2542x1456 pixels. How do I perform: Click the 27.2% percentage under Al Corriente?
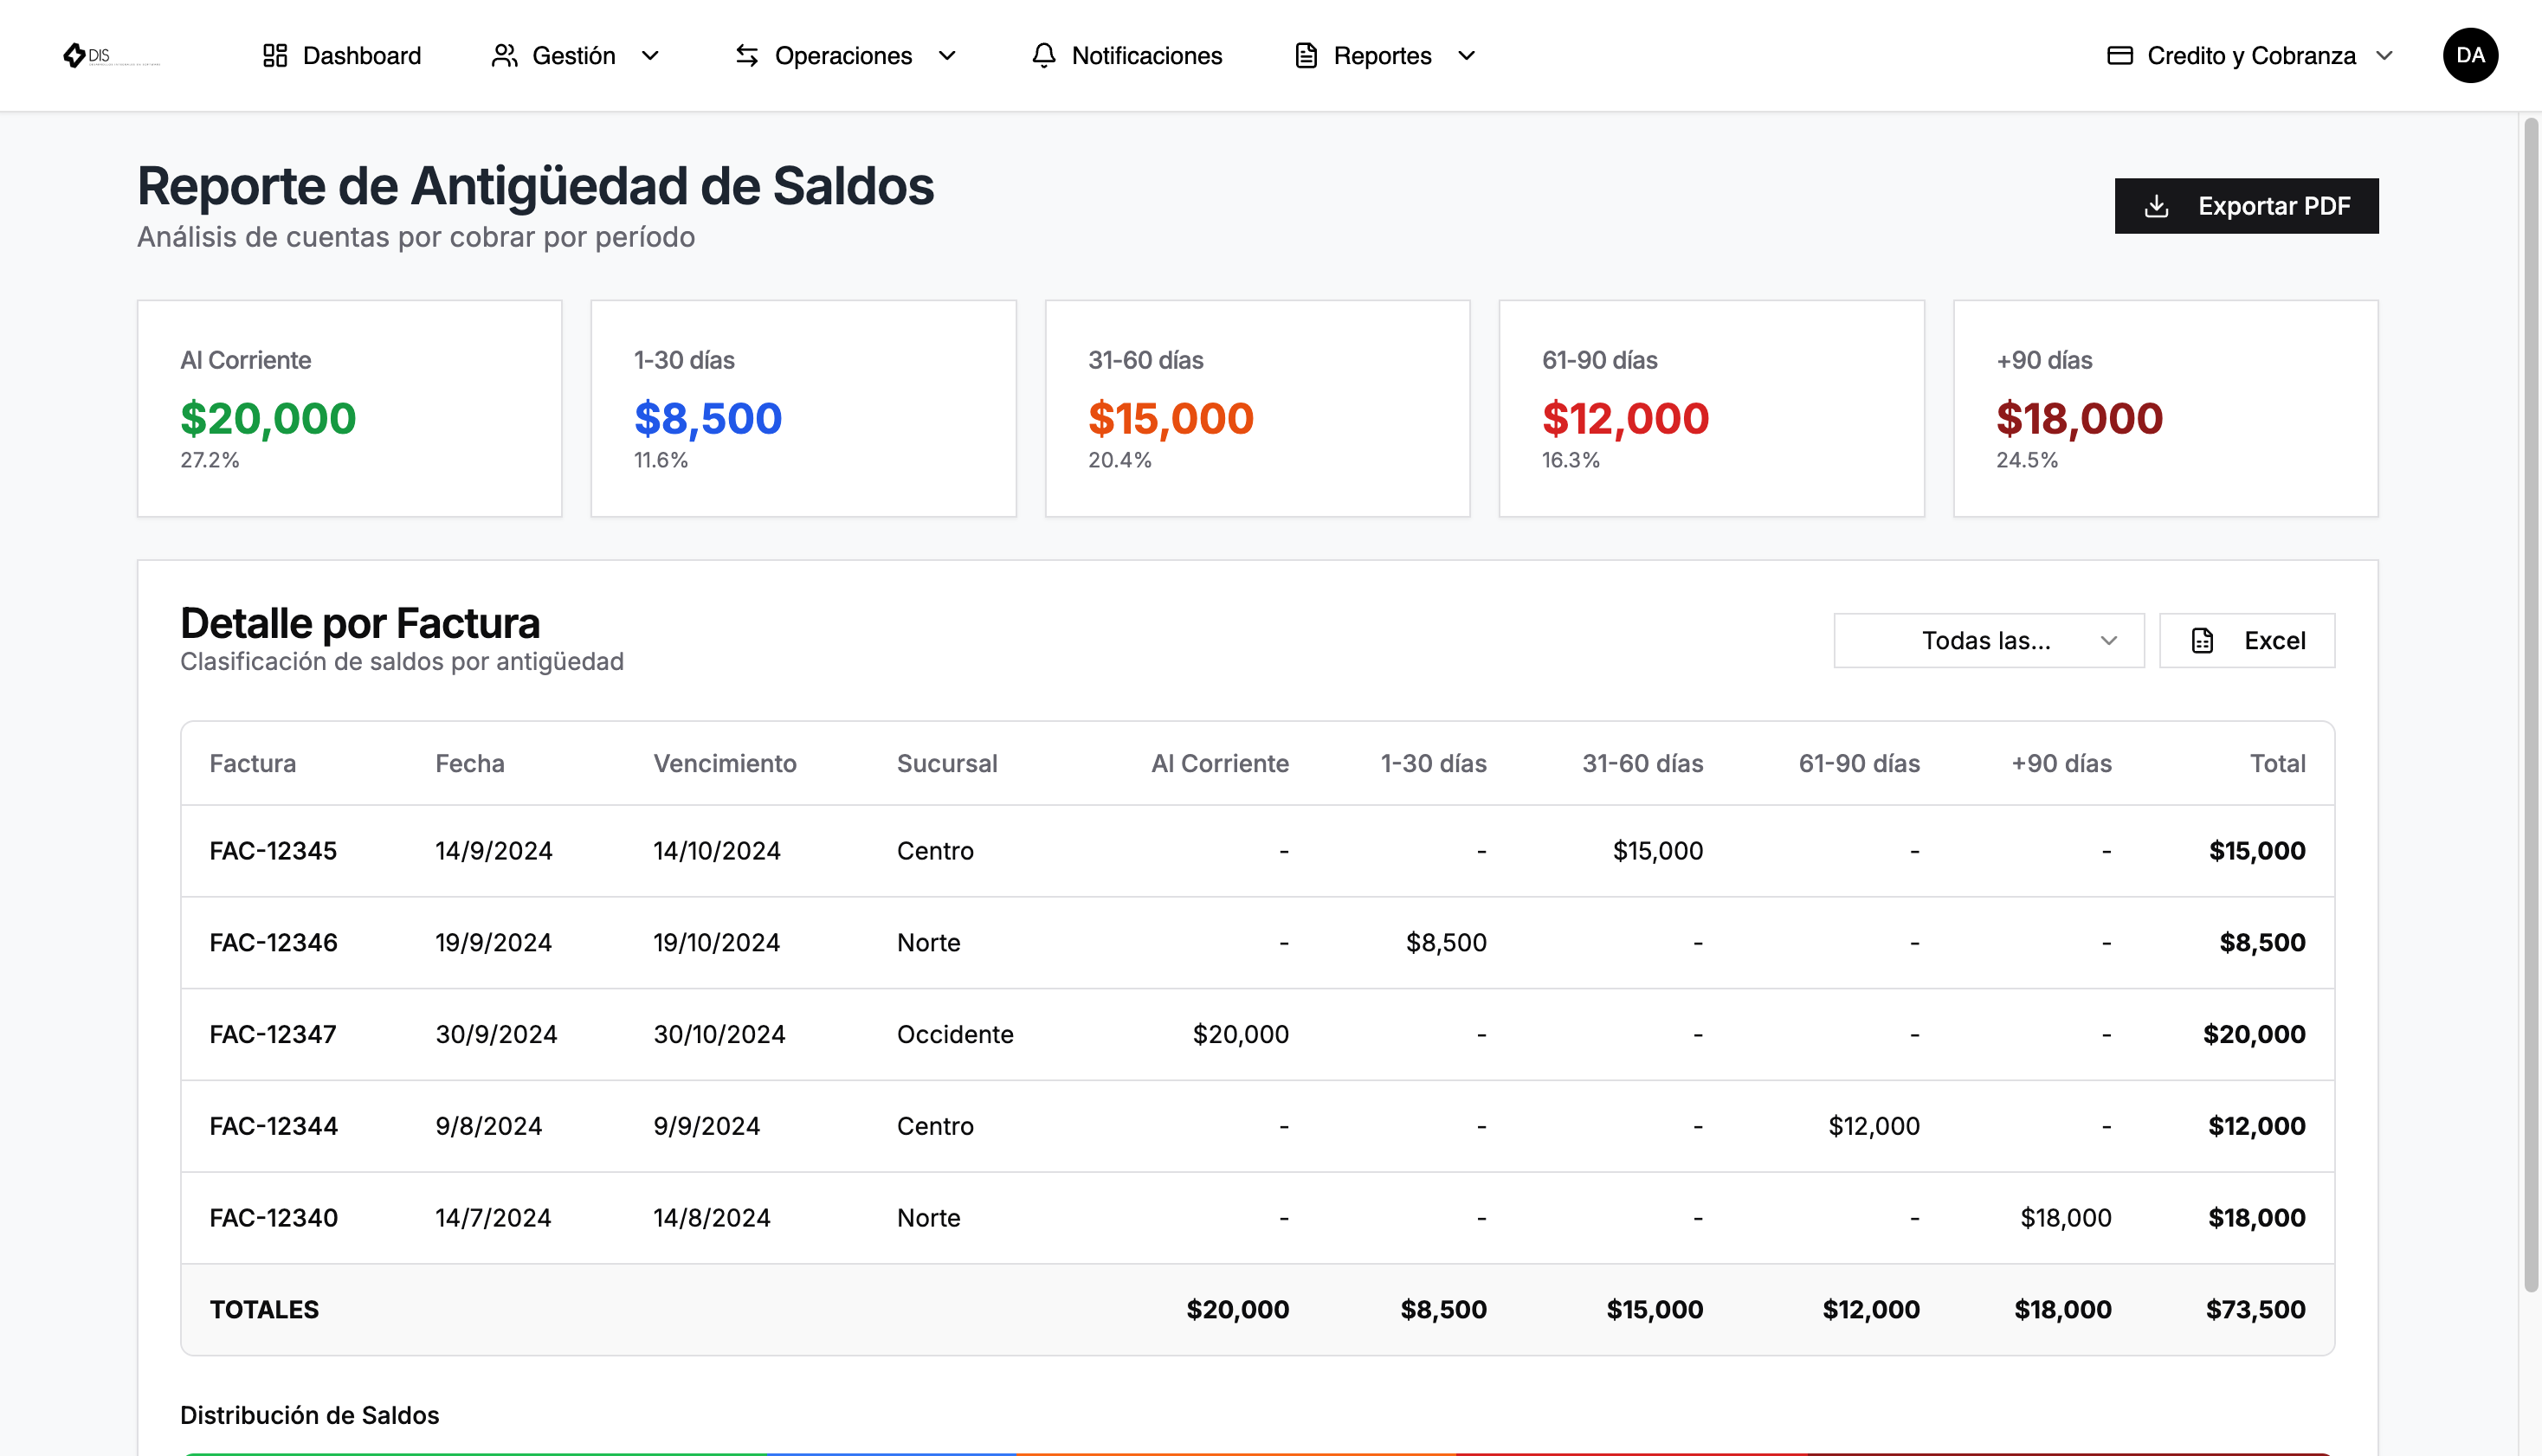tap(210, 460)
